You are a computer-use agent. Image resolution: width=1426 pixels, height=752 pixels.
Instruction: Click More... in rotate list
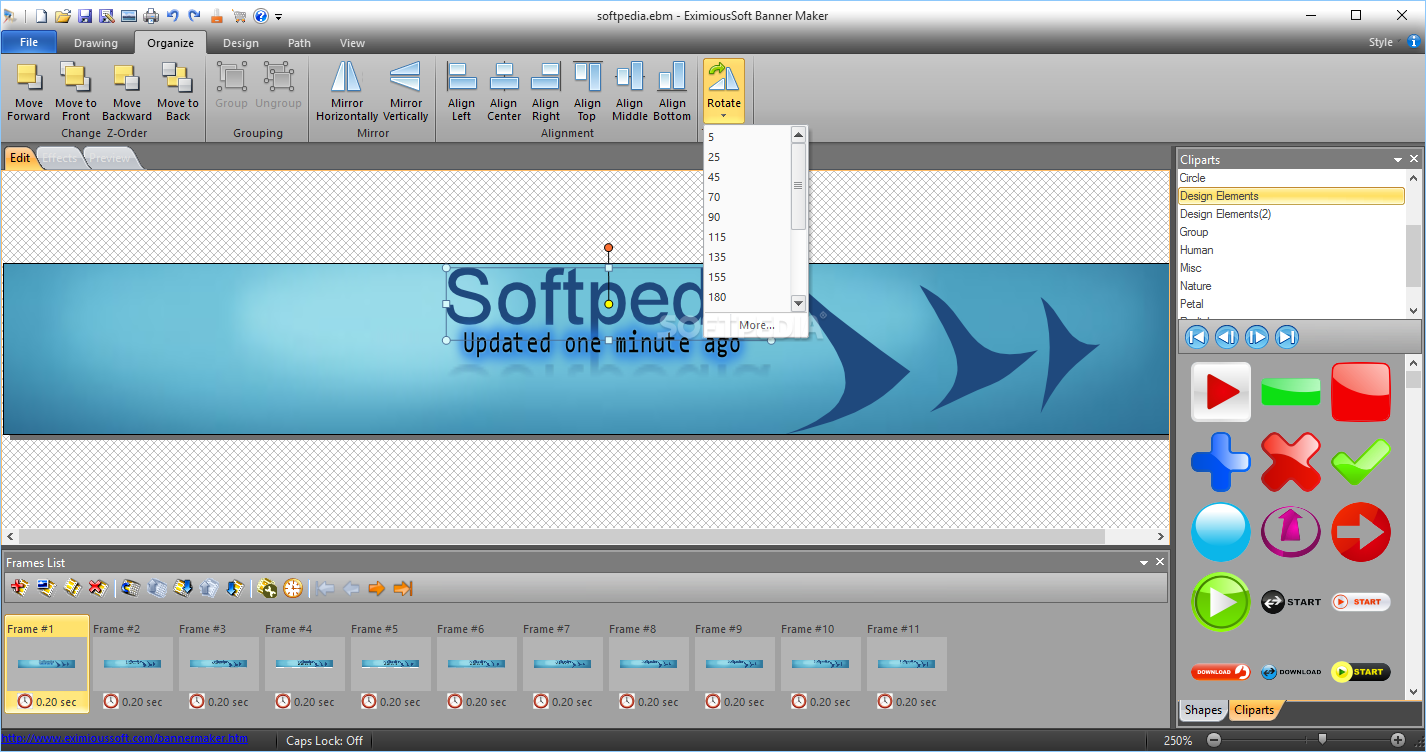757,325
